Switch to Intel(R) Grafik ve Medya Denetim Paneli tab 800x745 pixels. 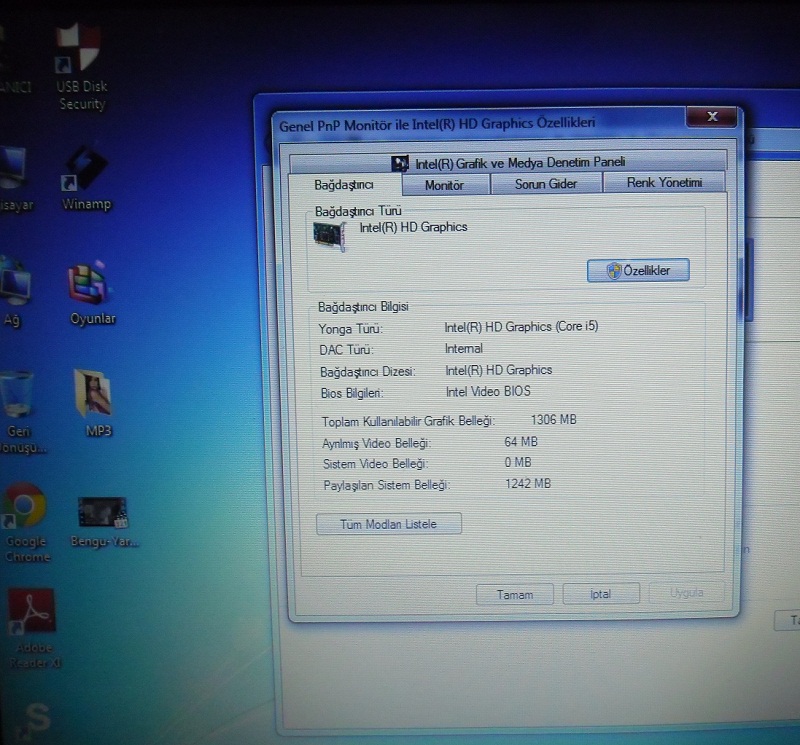(508, 163)
